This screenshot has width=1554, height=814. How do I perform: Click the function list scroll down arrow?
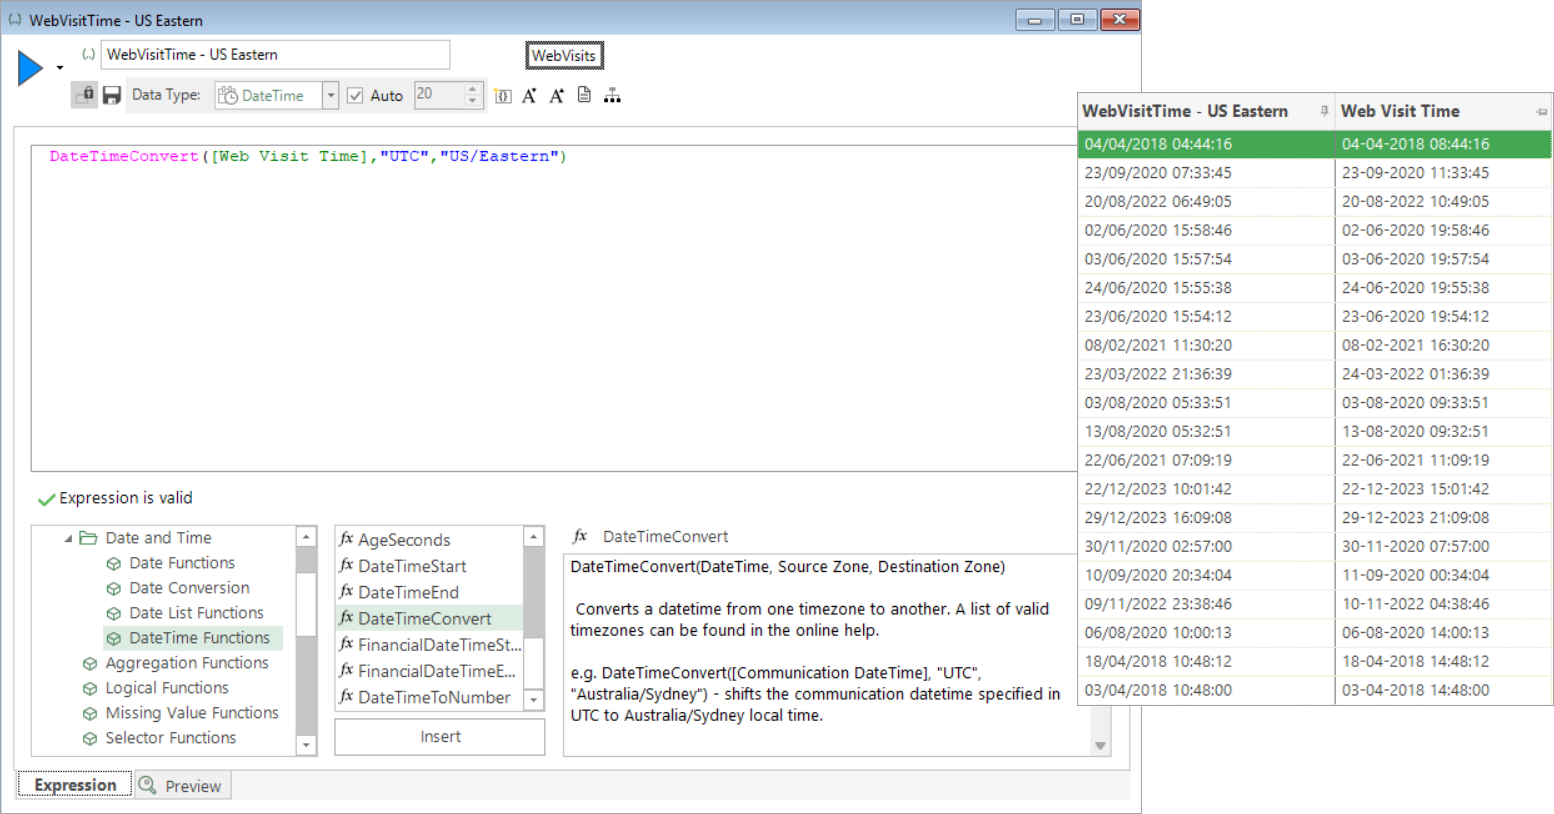pyautogui.click(x=534, y=700)
